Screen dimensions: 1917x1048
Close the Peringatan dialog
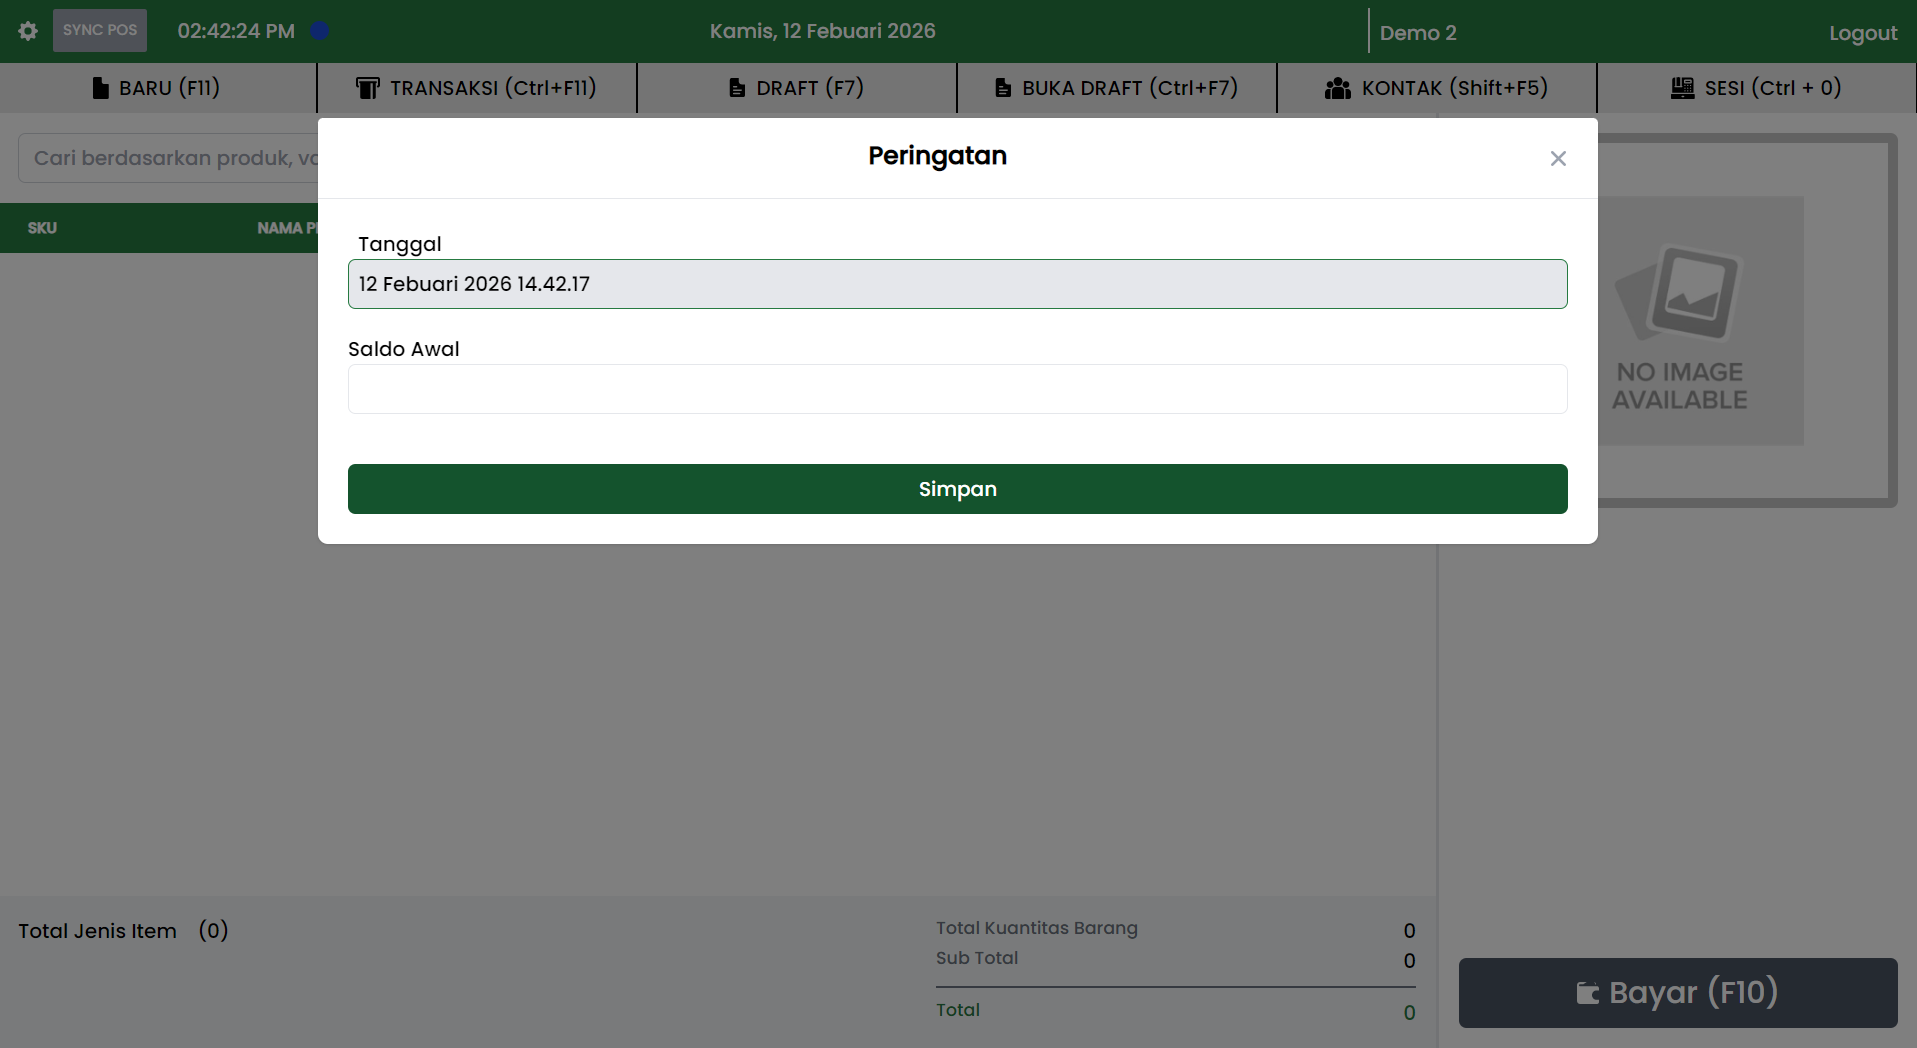pos(1557,159)
